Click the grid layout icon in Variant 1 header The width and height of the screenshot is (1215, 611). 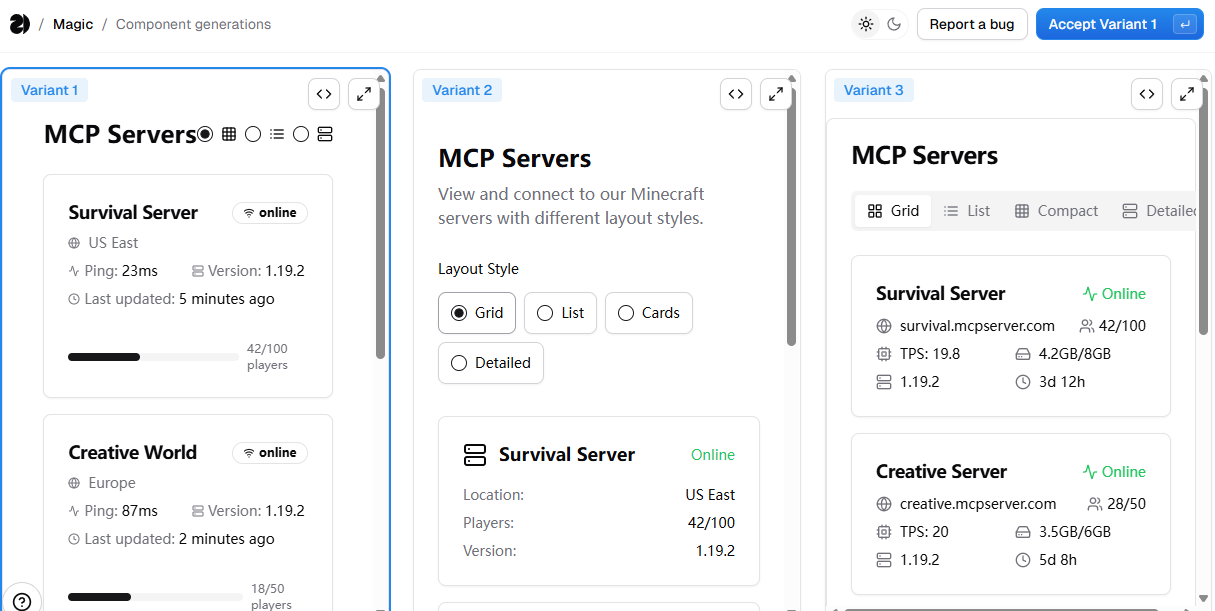[229, 134]
